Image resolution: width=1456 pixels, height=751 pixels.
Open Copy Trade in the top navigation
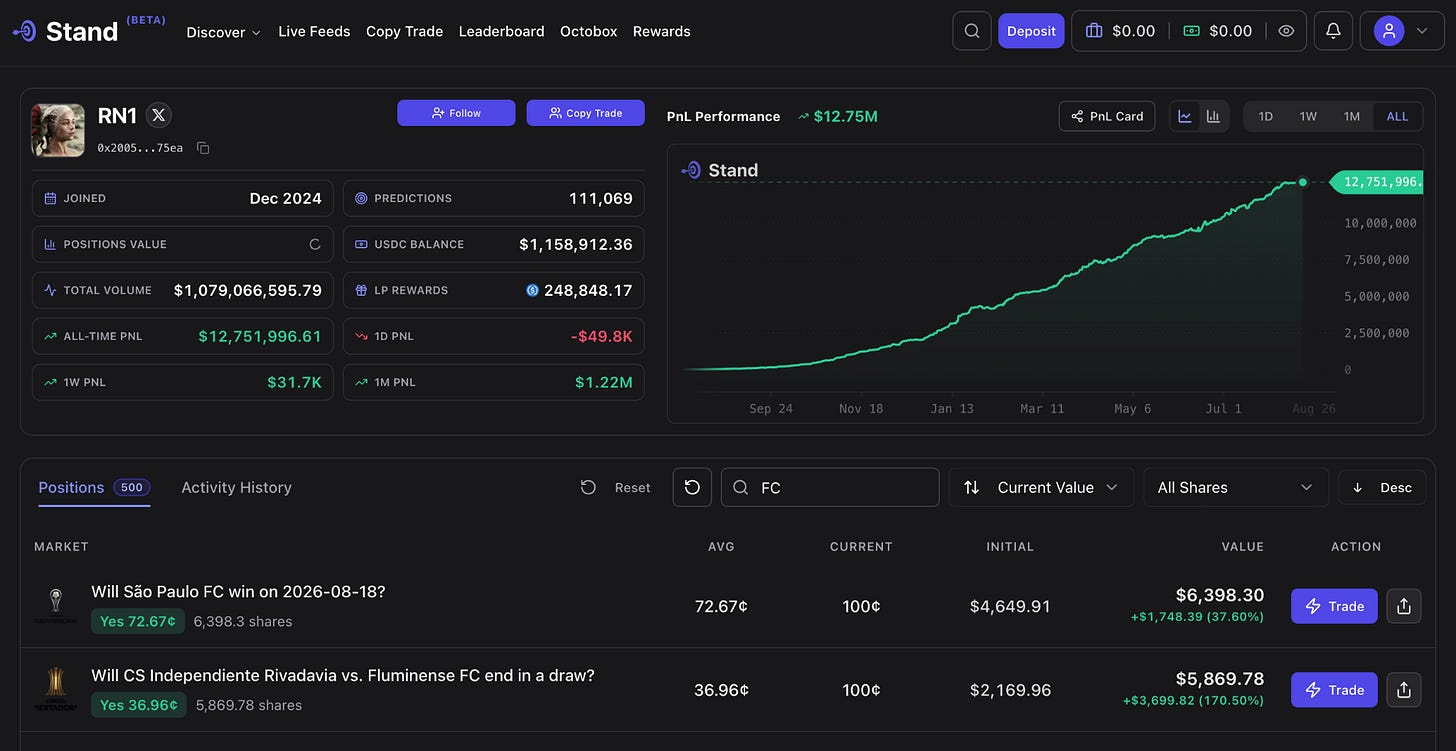(404, 31)
